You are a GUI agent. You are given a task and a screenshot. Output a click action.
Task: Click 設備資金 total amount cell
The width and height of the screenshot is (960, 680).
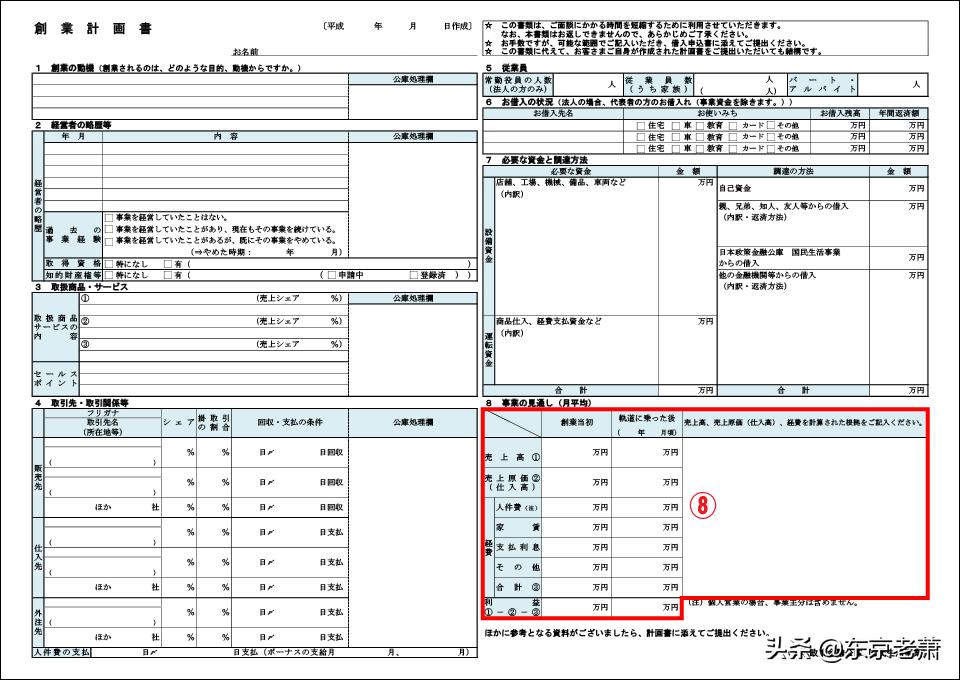pos(687,246)
